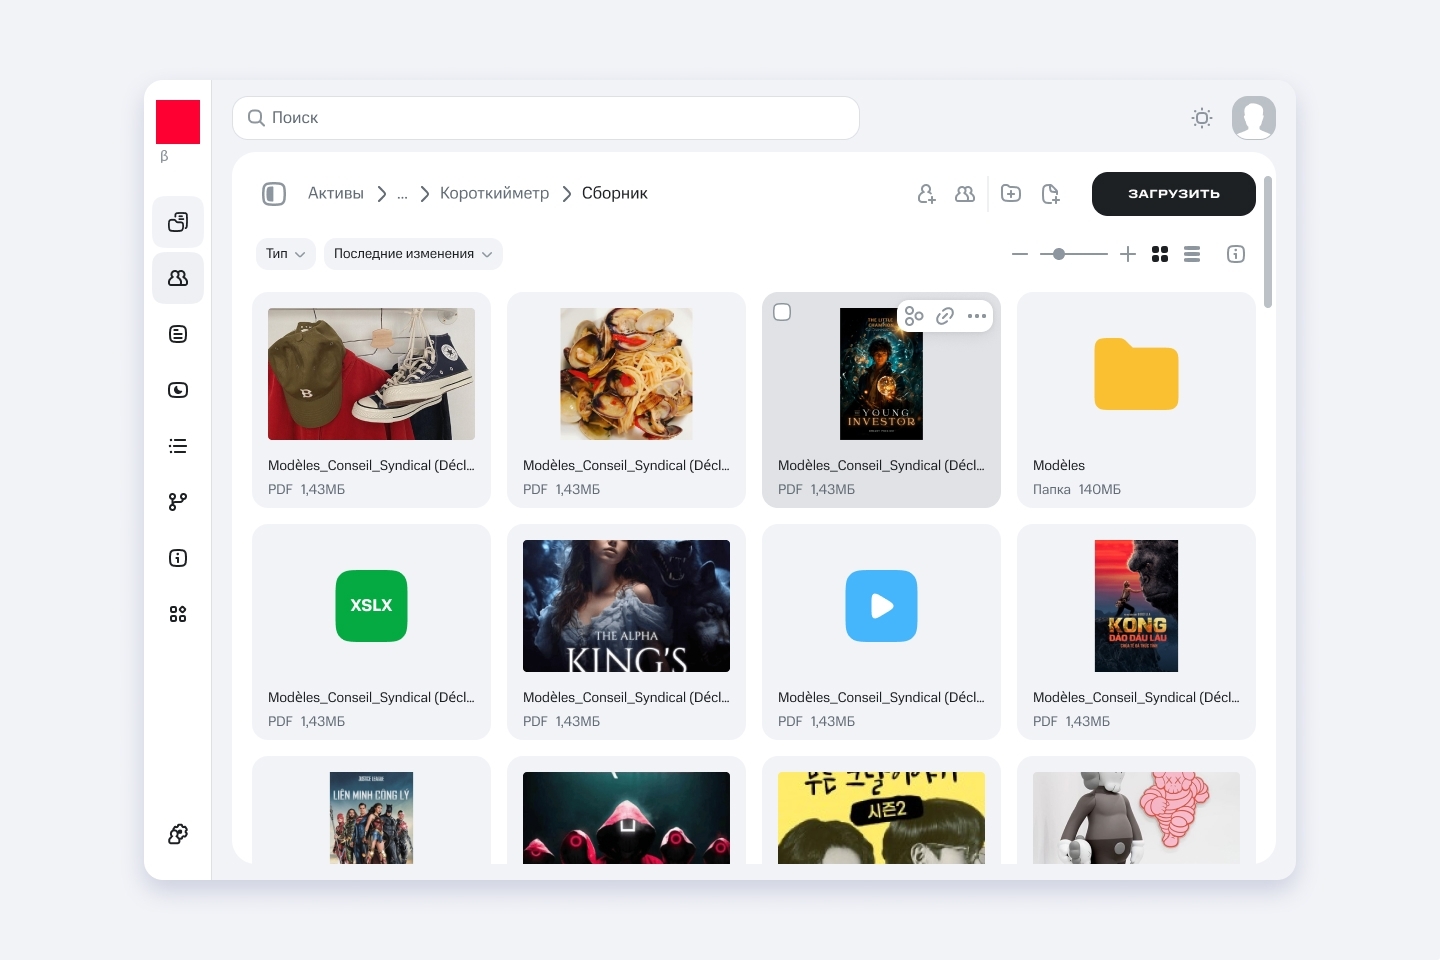Go to Активы in the breadcrumb
This screenshot has width=1440, height=960.
pyautogui.click(x=336, y=194)
